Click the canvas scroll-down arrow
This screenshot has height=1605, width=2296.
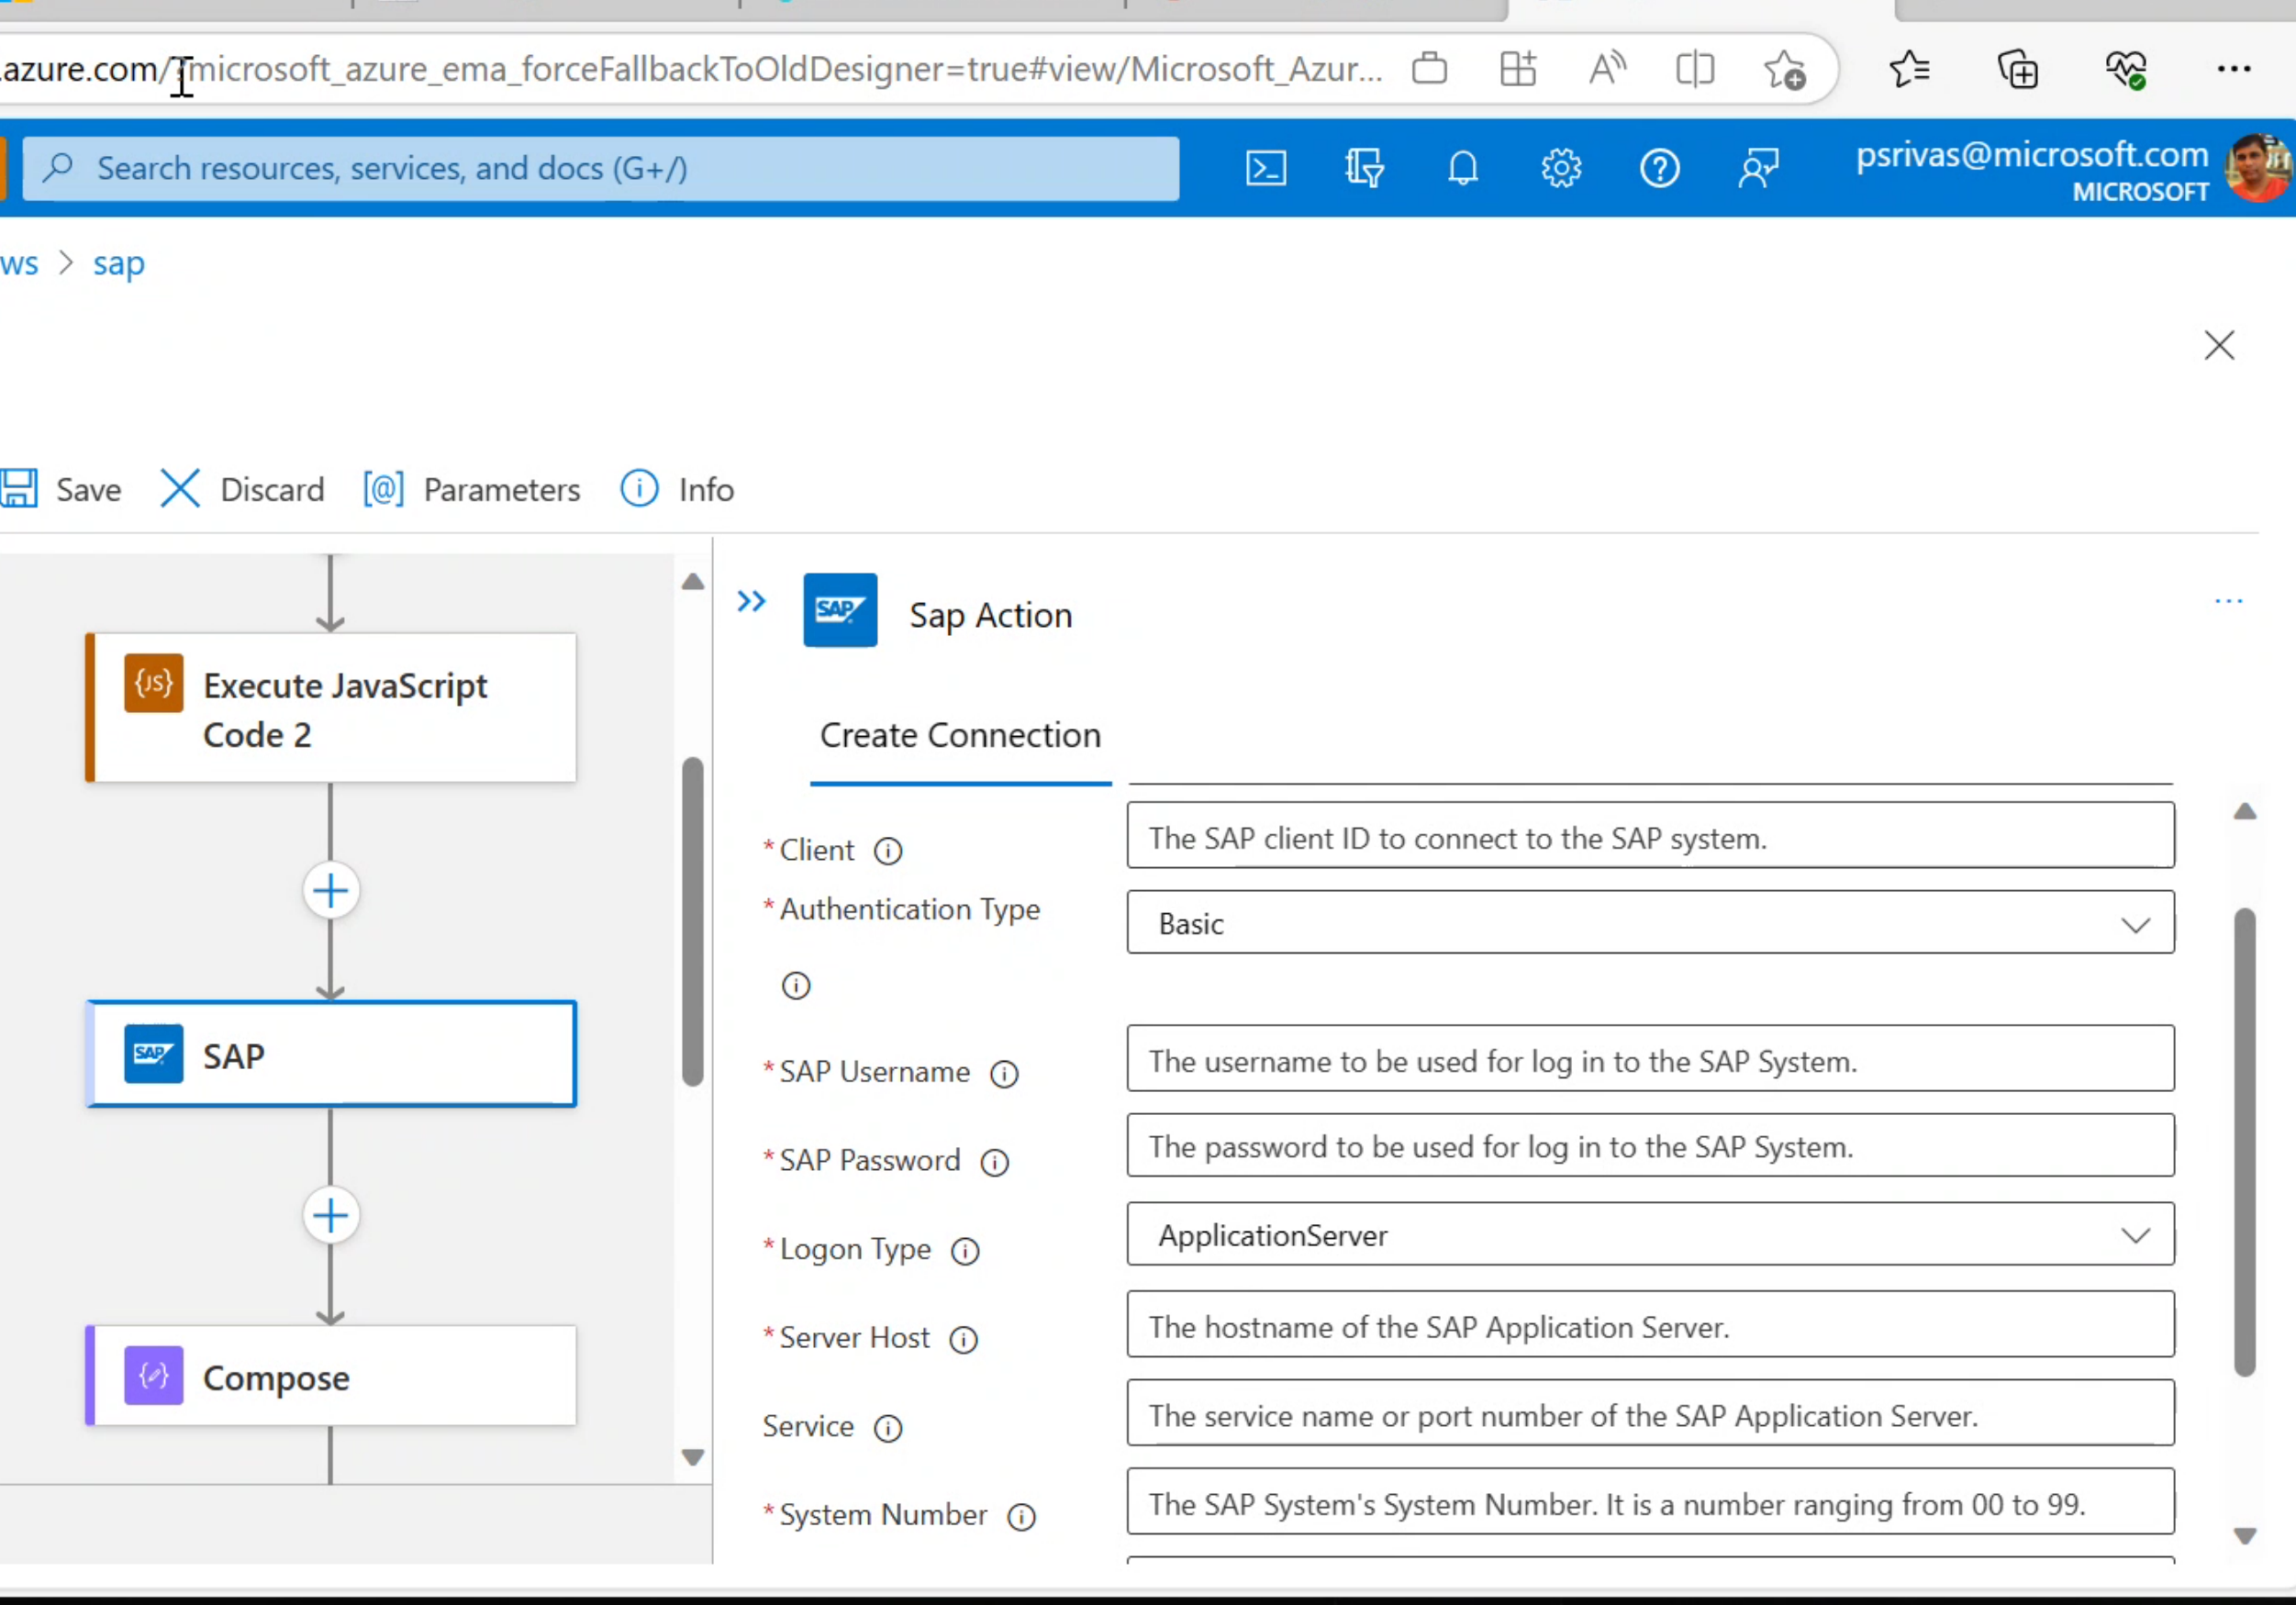(692, 1458)
